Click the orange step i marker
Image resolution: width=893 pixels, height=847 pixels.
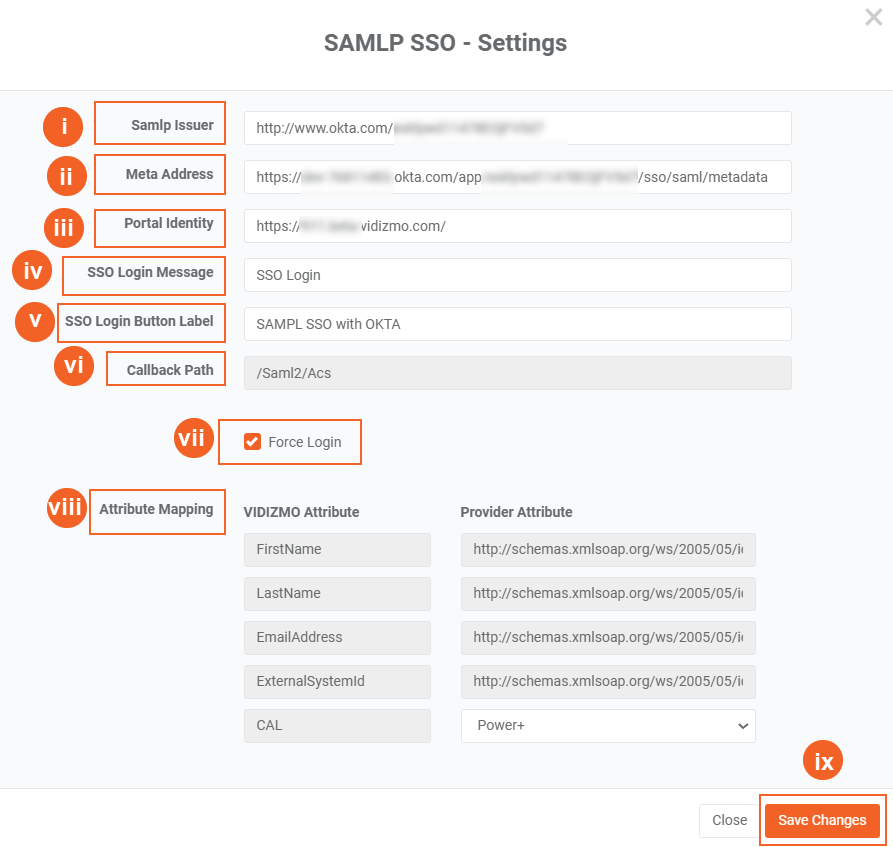tap(64, 126)
